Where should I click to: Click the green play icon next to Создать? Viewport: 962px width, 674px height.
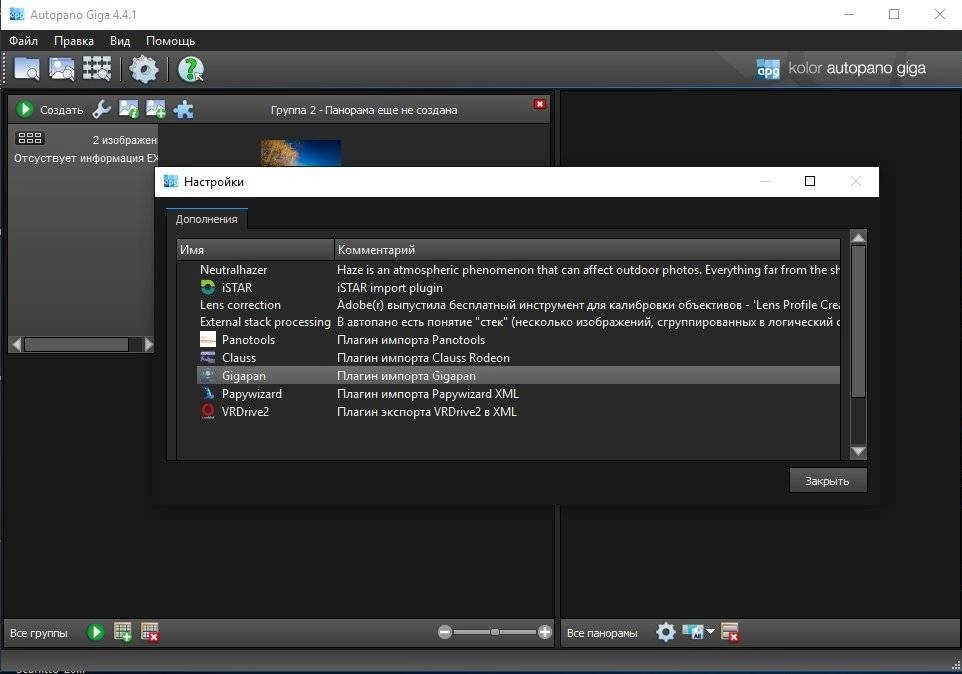[25, 109]
